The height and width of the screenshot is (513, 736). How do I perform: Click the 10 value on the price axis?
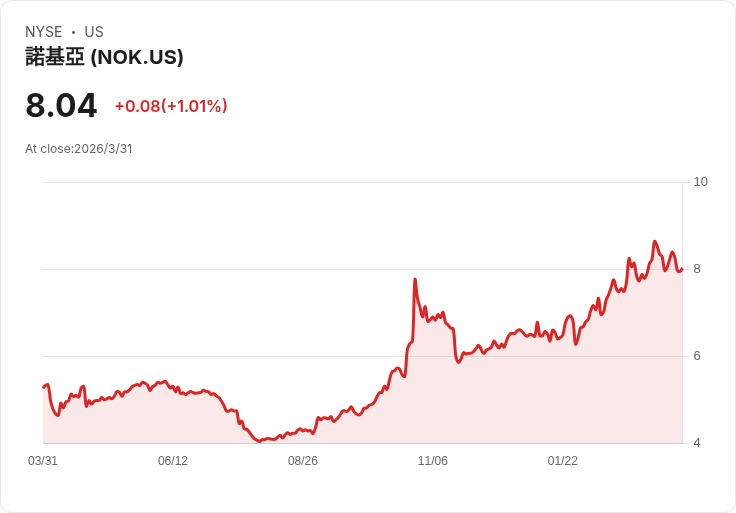[700, 182]
